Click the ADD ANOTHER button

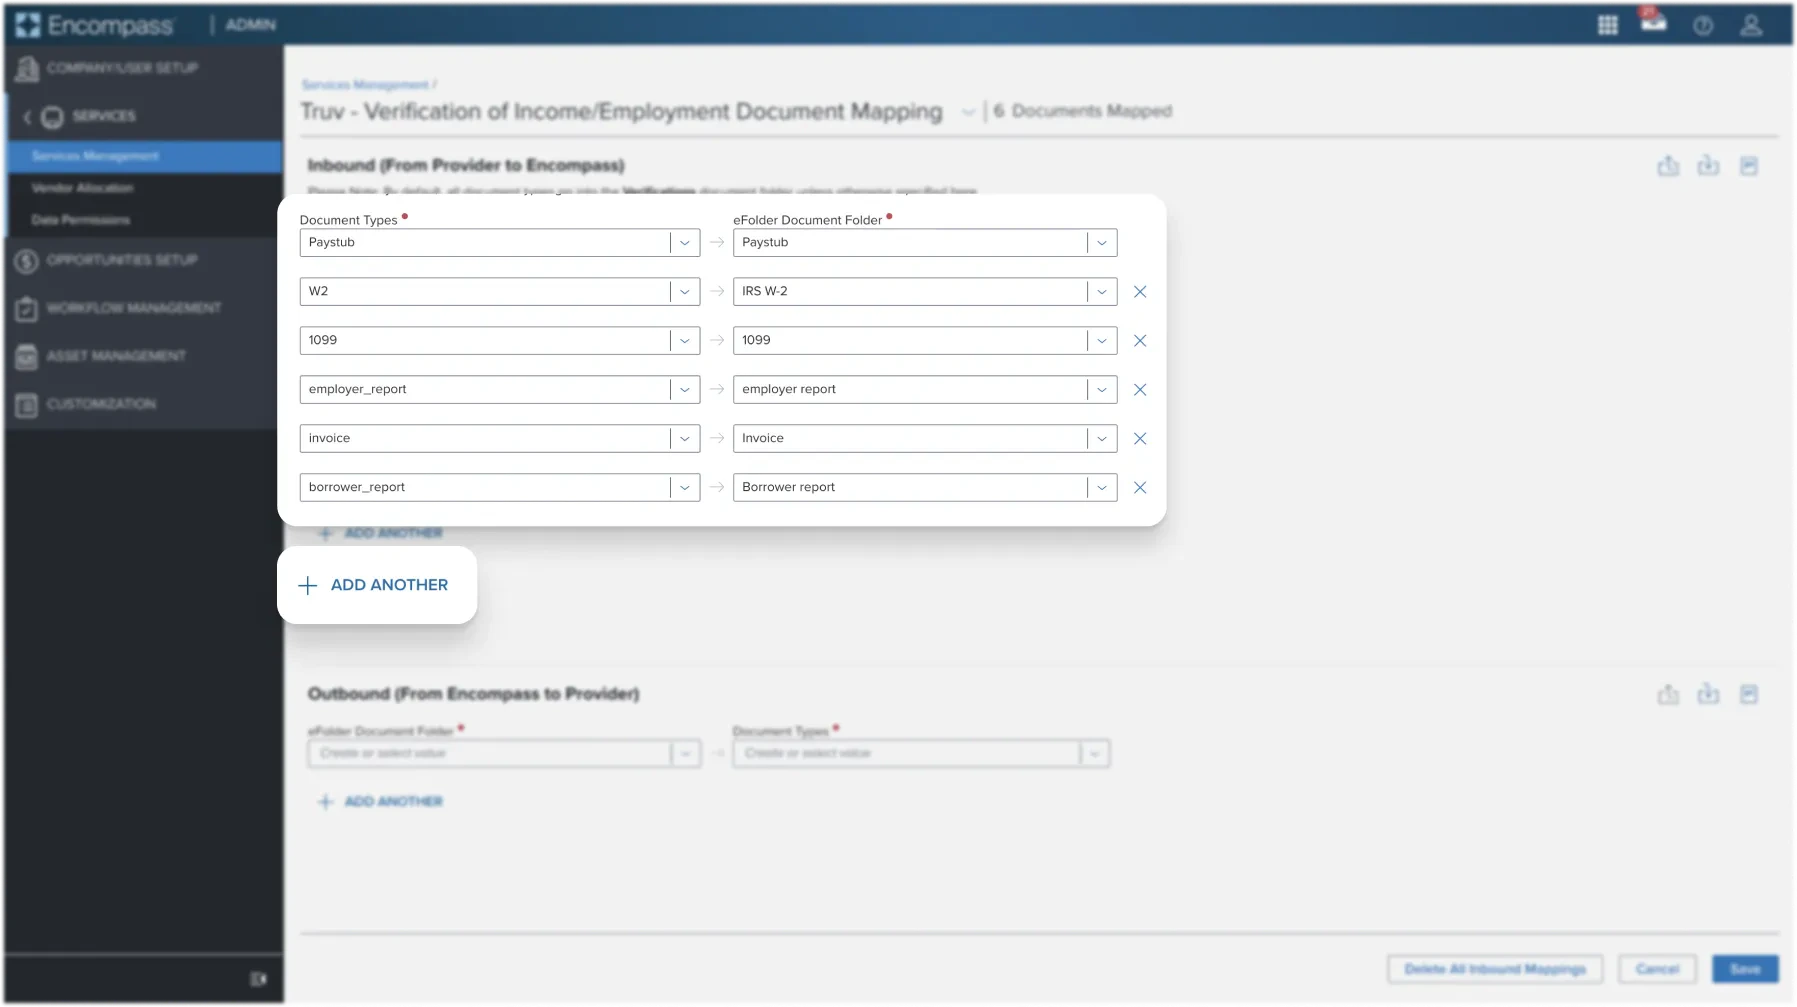pos(377,584)
